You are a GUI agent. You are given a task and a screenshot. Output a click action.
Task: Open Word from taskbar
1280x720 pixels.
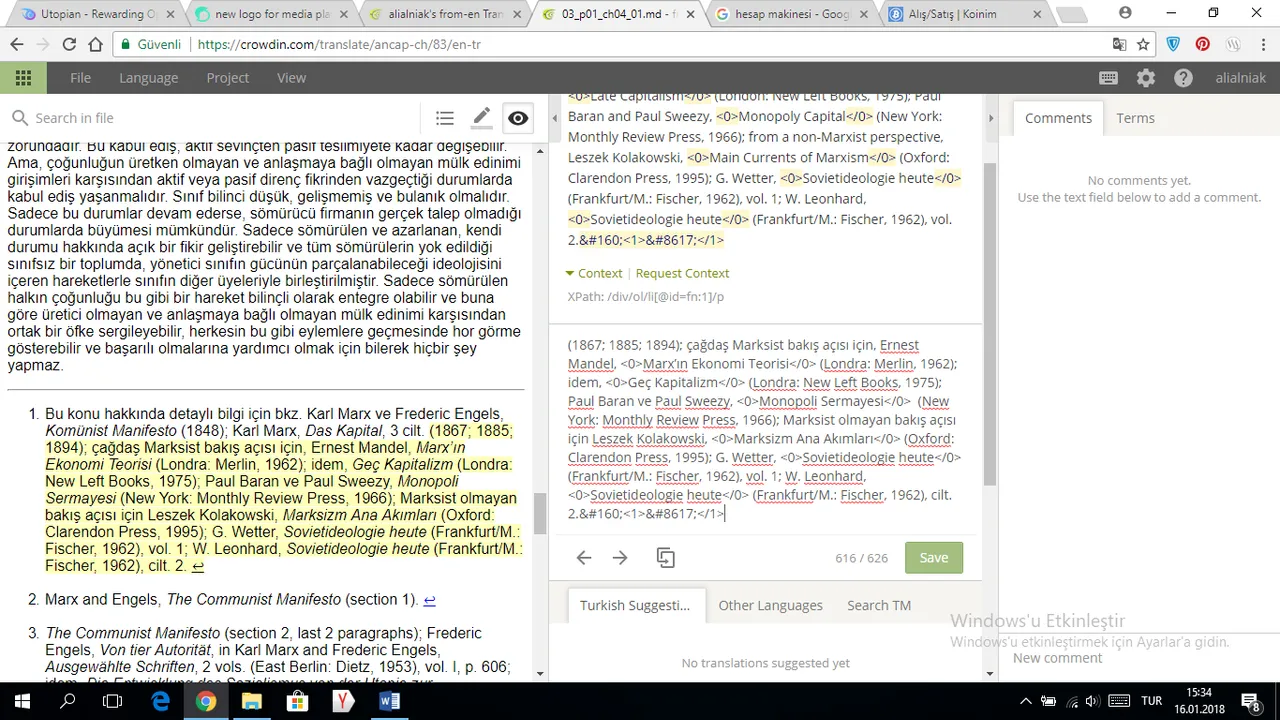pyautogui.click(x=389, y=701)
